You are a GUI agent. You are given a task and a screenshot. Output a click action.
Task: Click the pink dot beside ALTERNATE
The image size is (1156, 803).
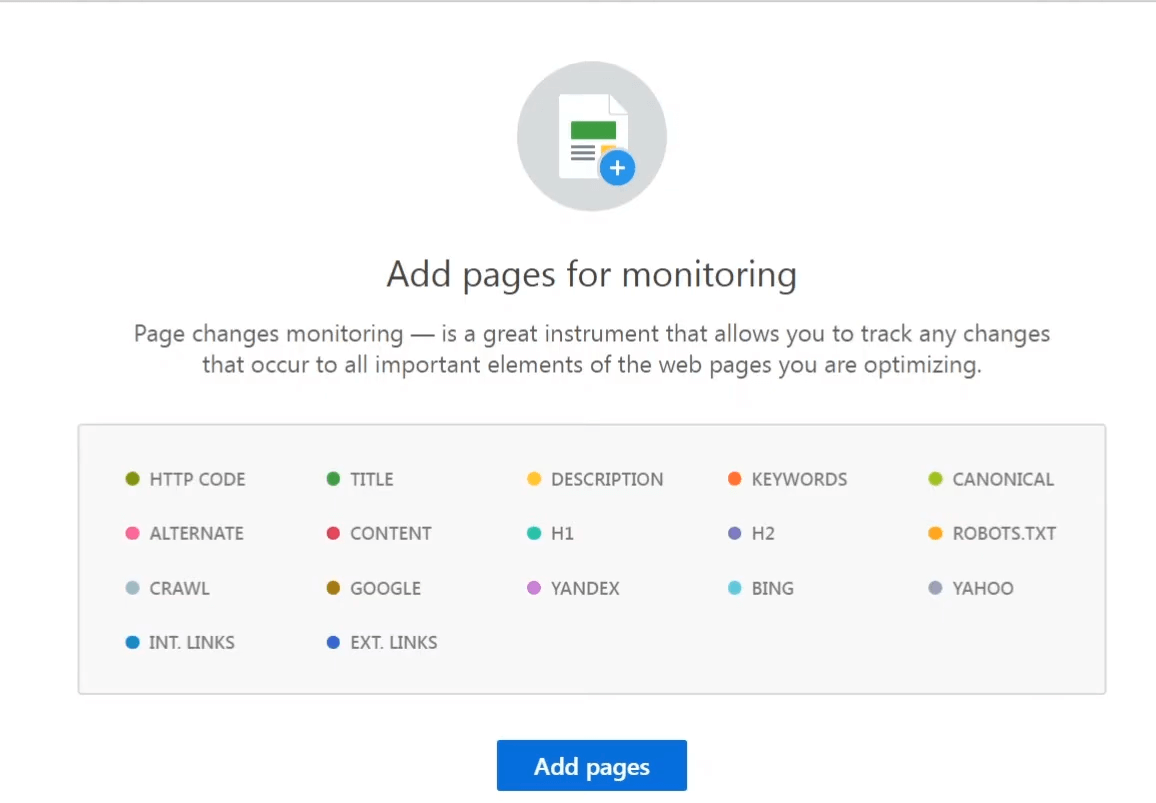pyautogui.click(x=133, y=533)
